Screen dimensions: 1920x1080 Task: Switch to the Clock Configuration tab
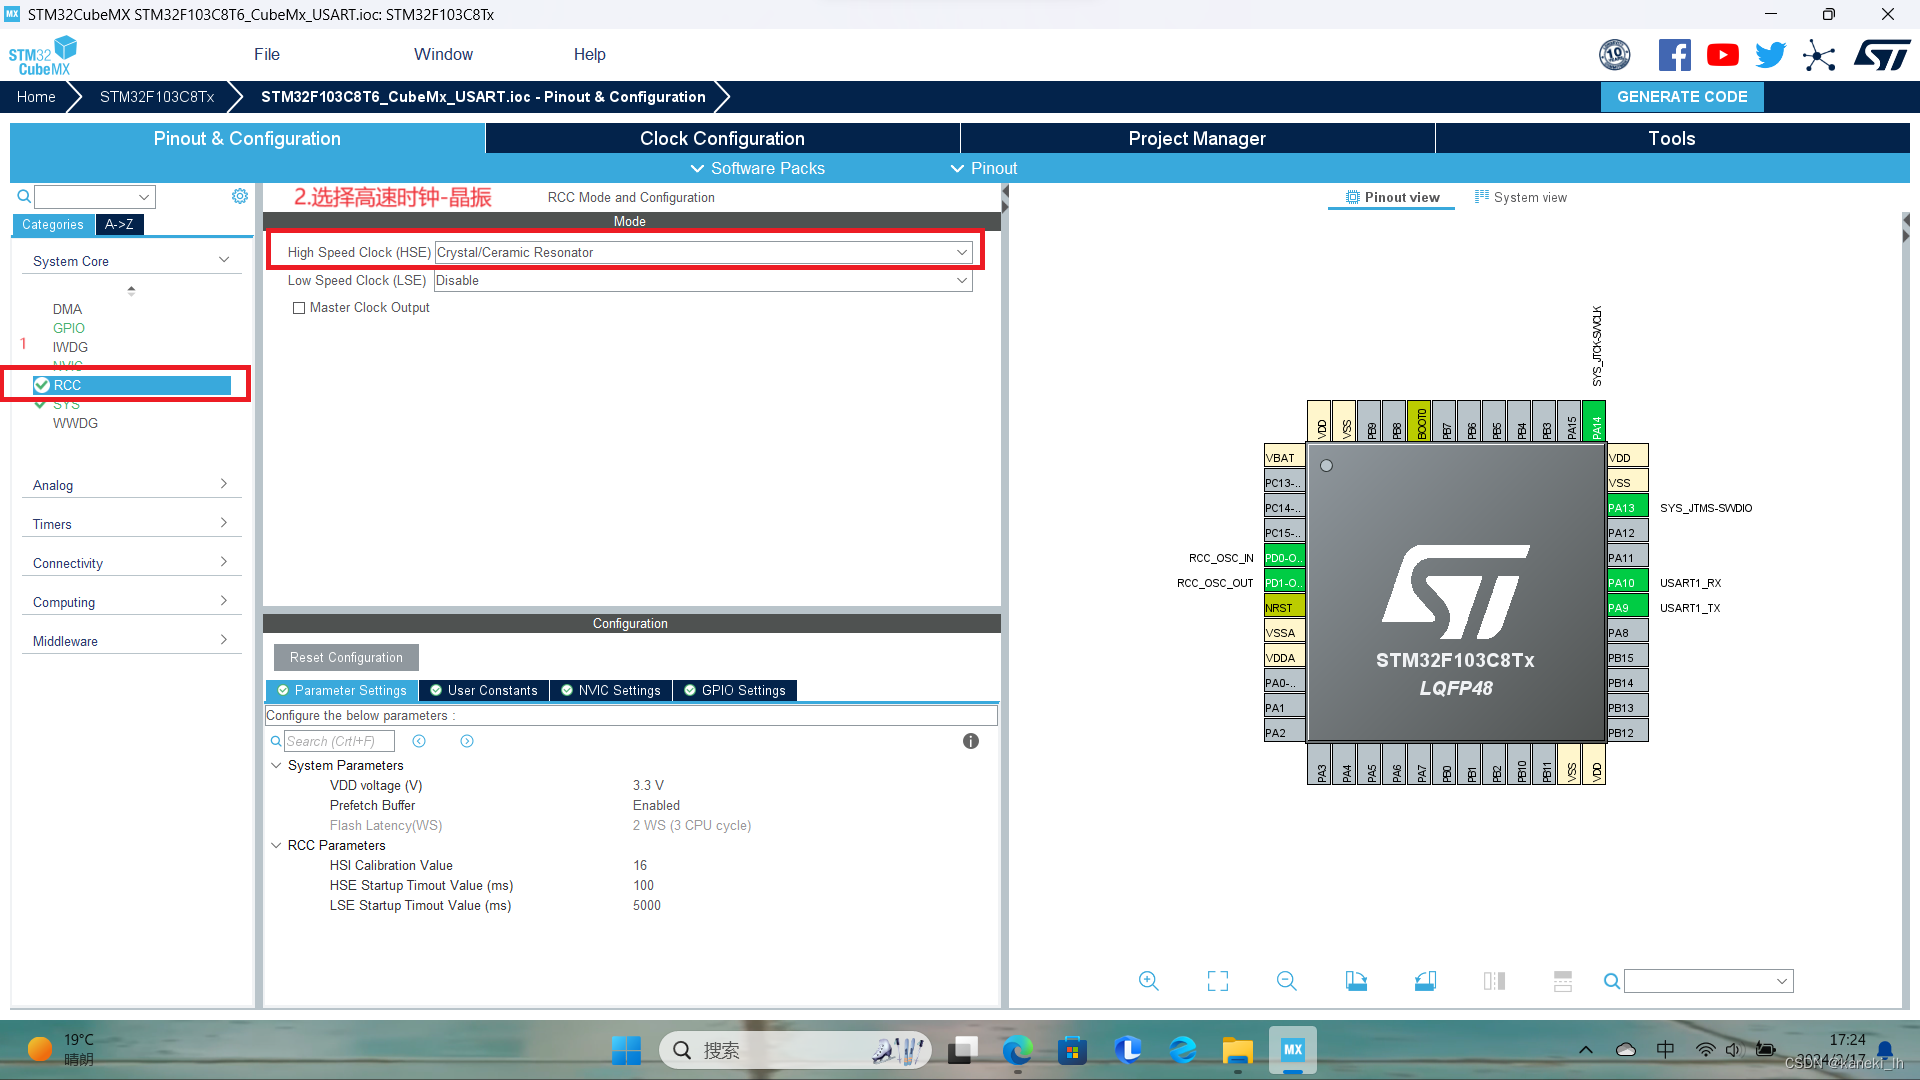[x=721, y=138]
